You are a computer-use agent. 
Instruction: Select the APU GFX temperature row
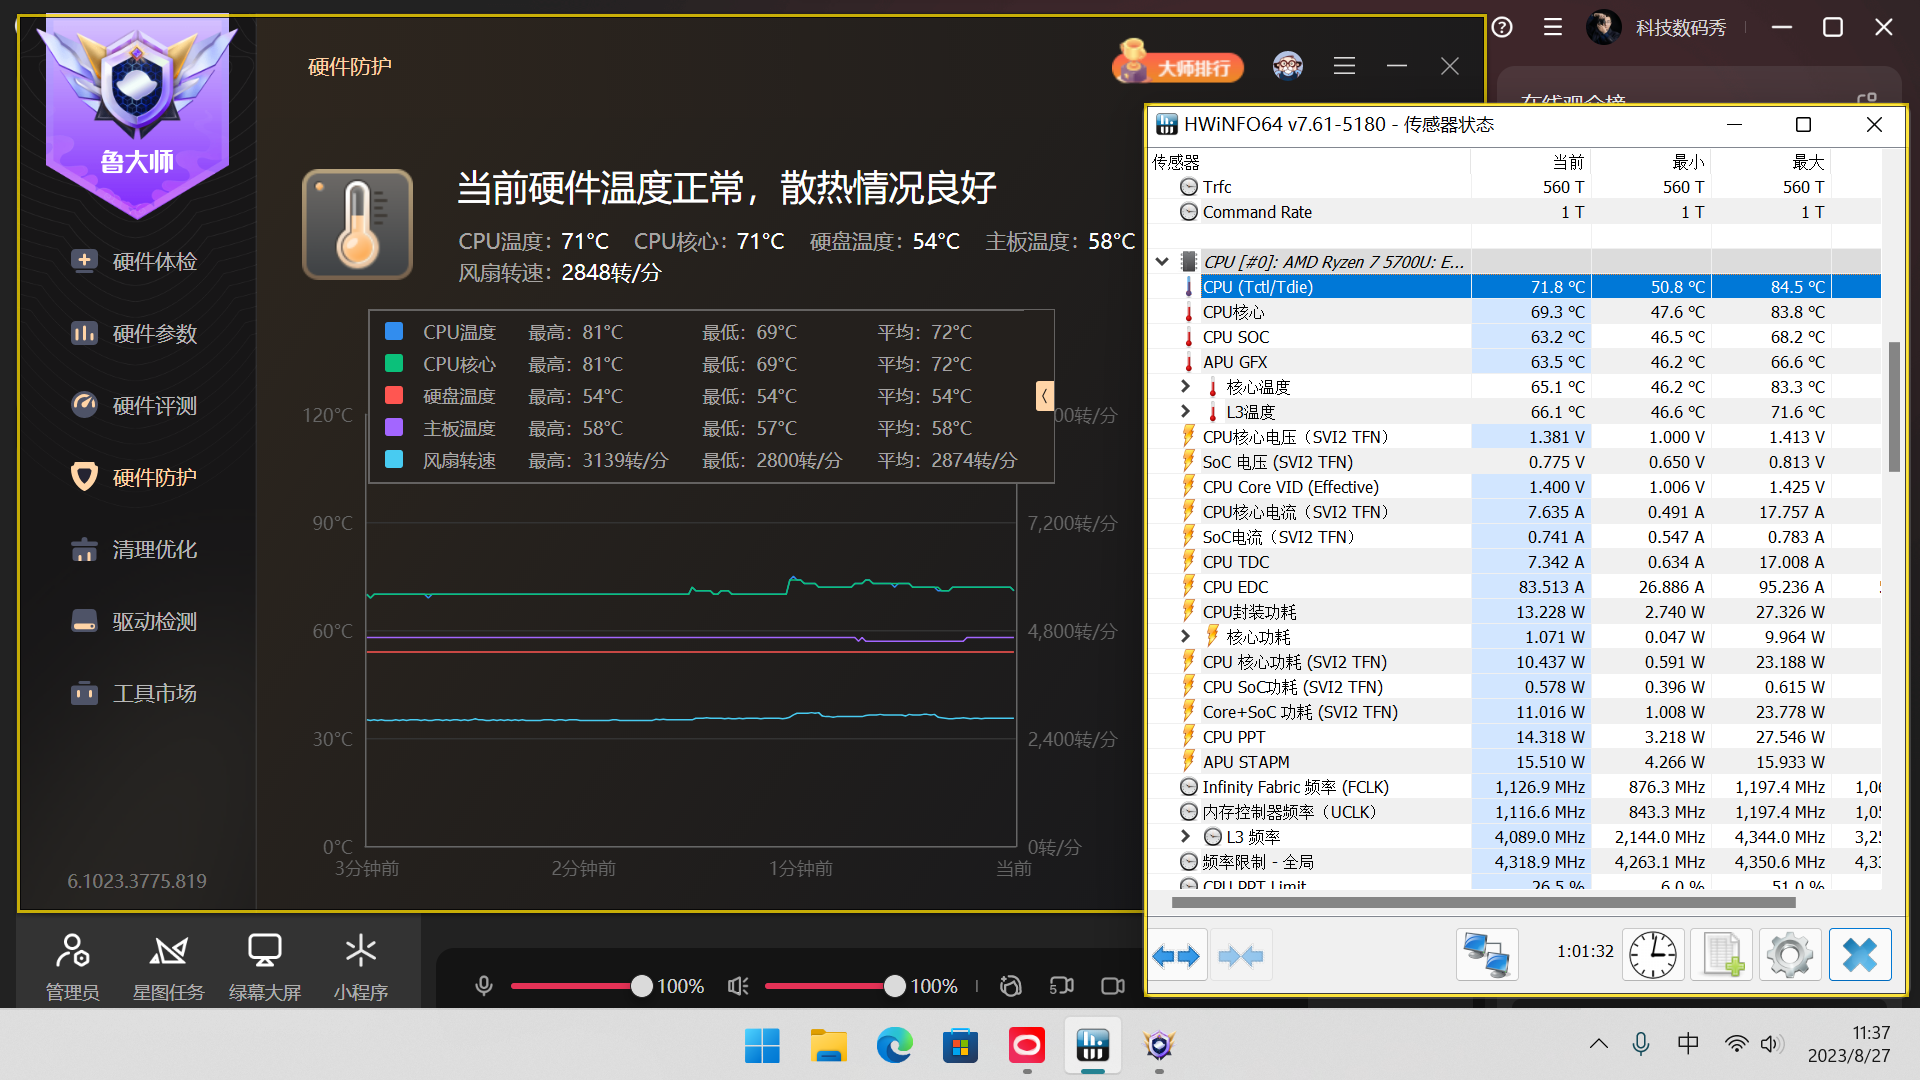coord(1515,362)
